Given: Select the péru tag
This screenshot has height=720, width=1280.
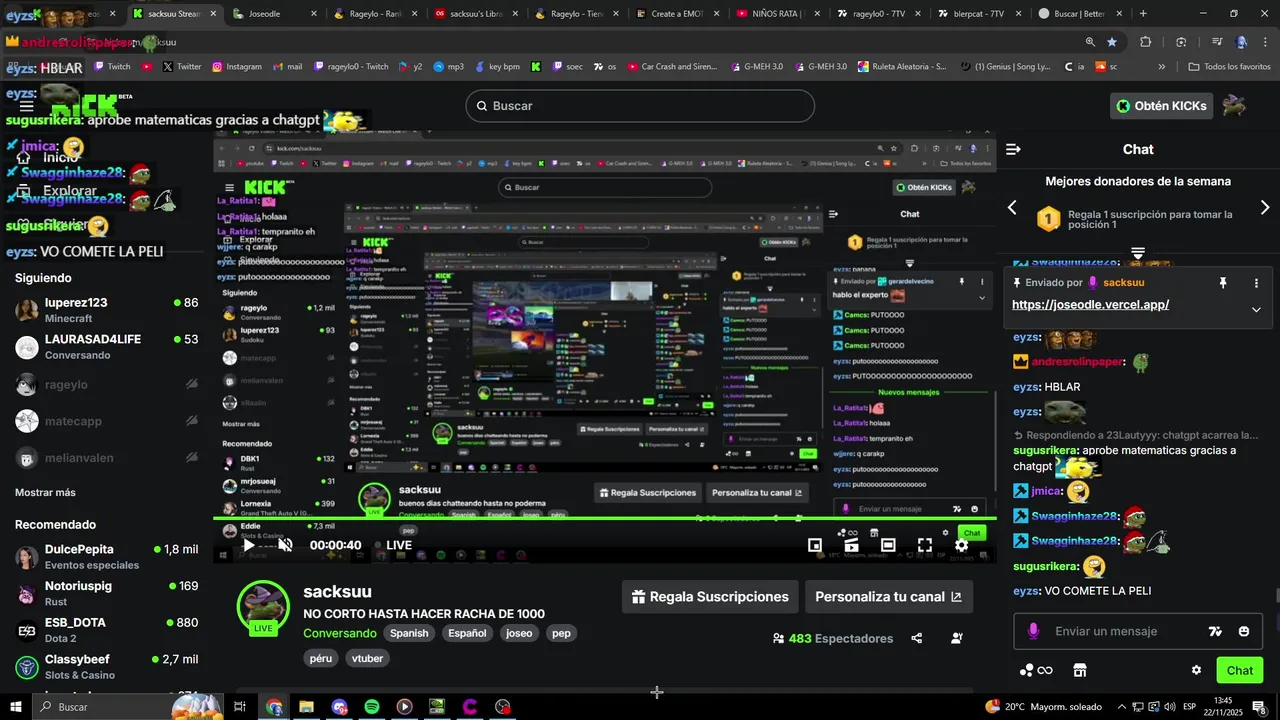Looking at the screenshot, I should [x=321, y=658].
